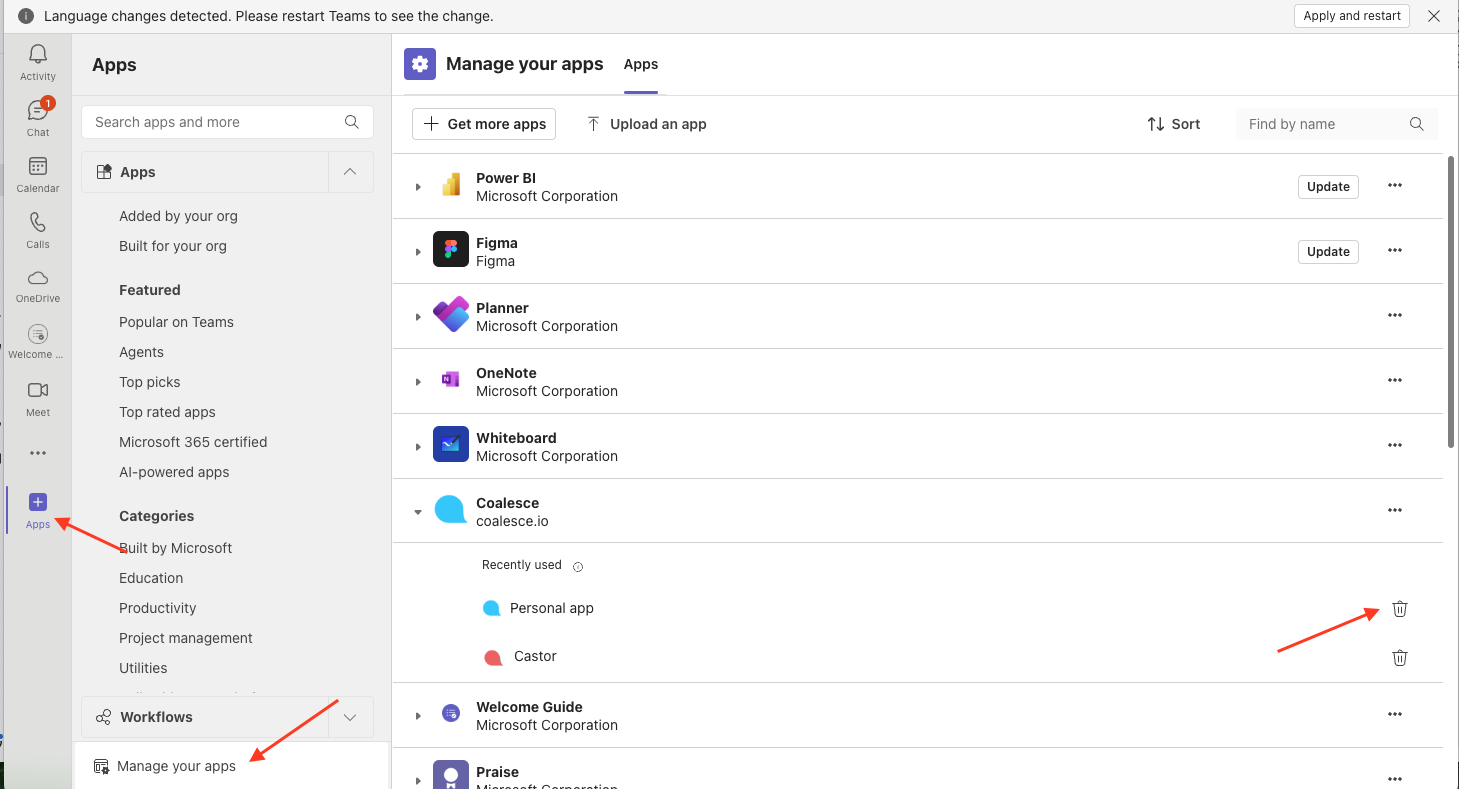Screen dimensions: 1459x789
Task: Click trash icon next to Castor
Action: (x=1399, y=657)
